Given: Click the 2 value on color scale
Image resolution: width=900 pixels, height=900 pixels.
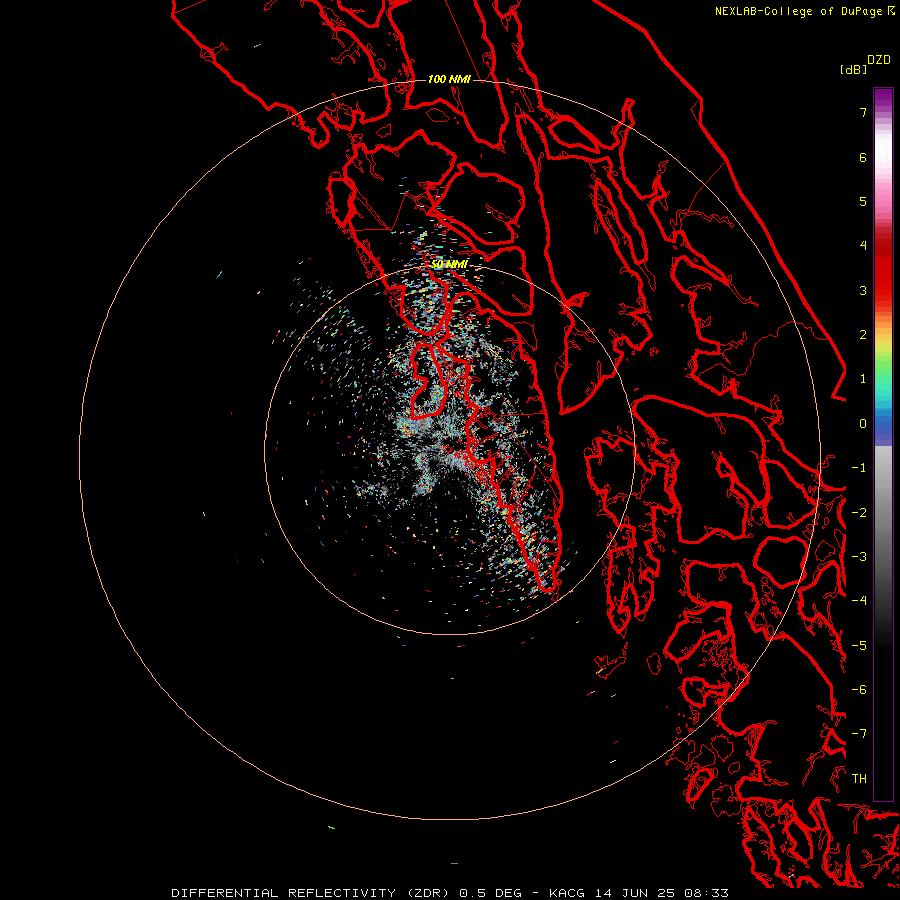Looking at the screenshot, I should 863,335.
